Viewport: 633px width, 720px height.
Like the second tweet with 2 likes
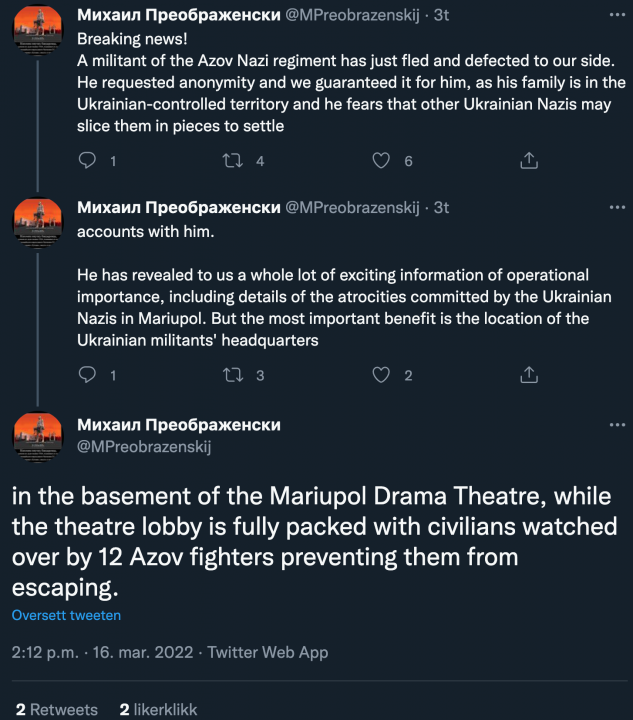coord(381,375)
